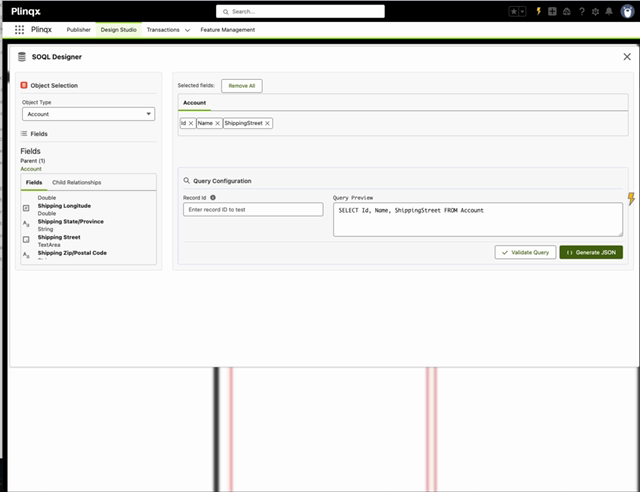Open the Transactions tab
Screen dimensions: 640x492
163,30
